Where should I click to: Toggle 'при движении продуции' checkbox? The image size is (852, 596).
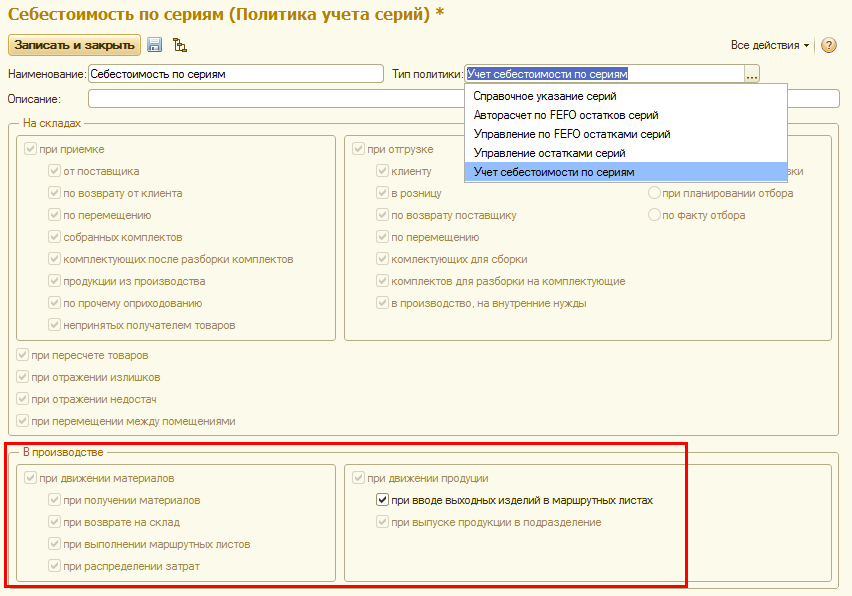pos(358,478)
